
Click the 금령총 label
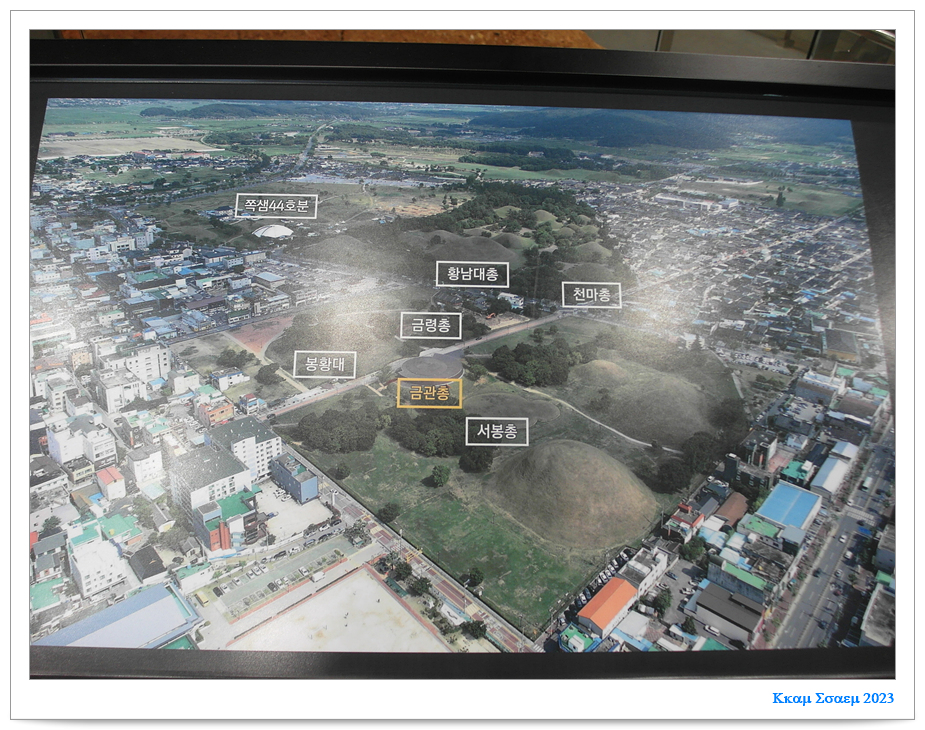[431, 325]
